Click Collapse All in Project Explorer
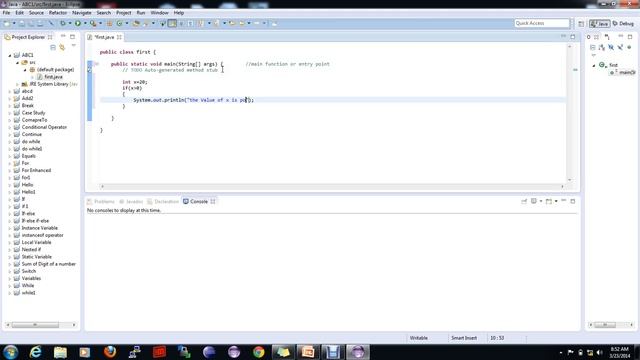The height and width of the screenshot is (360, 640). point(53,47)
